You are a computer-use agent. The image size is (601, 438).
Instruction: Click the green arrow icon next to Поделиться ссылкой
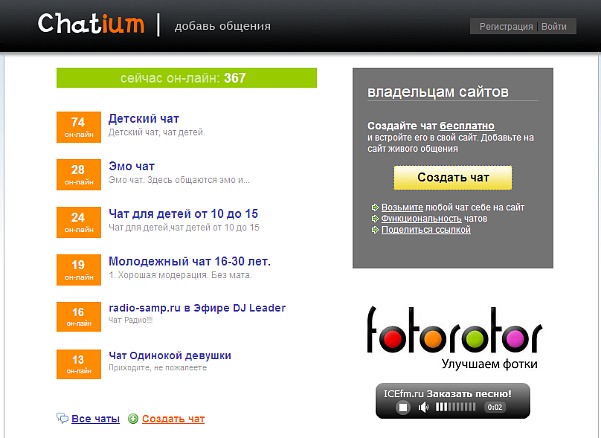[x=375, y=230]
